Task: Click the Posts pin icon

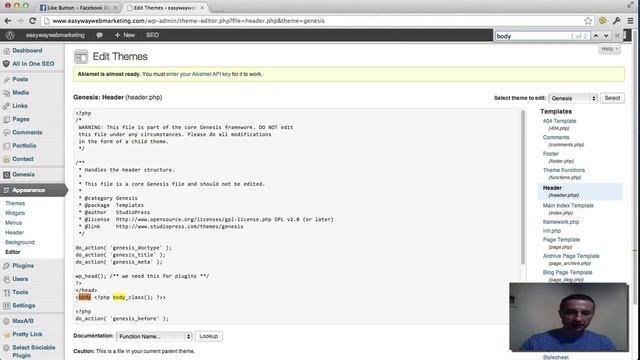Action: (6, 79)
